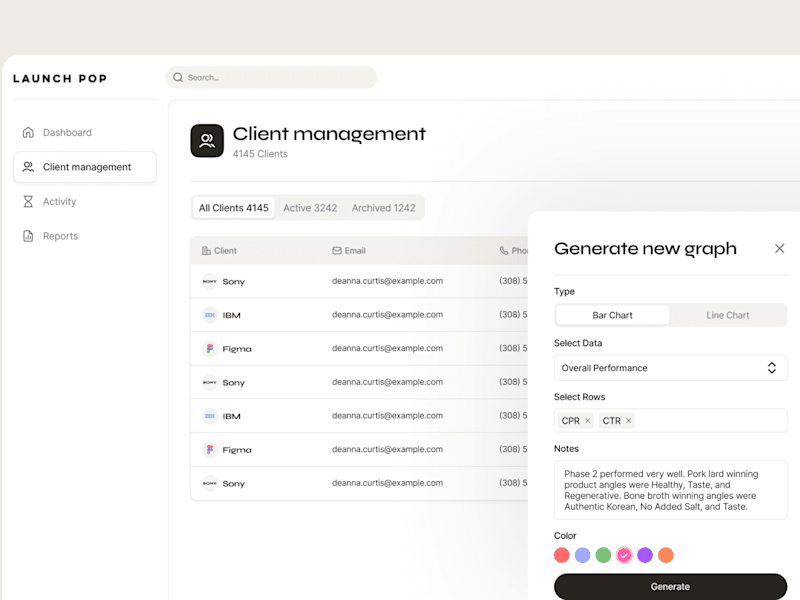Click the Client management people icon in sidebar
The image size is (800, 600).
[28, 167]
